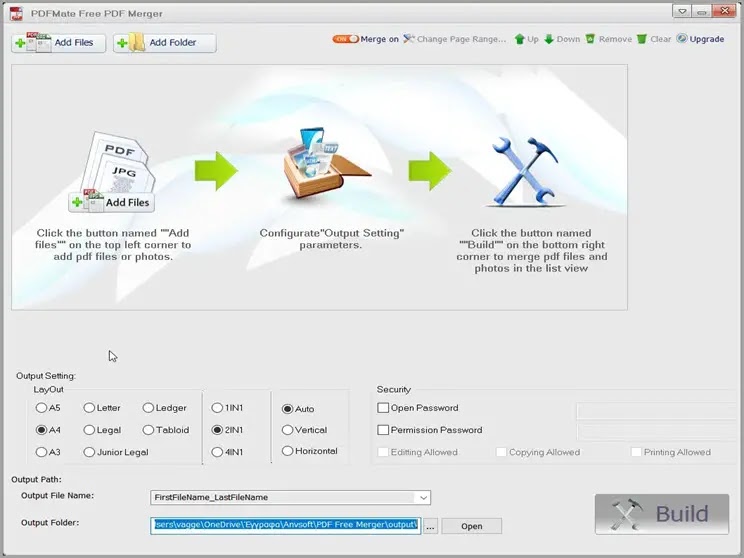The image size is (744, 558).
Task: Click the Remove trash icon
Action: click(x=590, y=39)
